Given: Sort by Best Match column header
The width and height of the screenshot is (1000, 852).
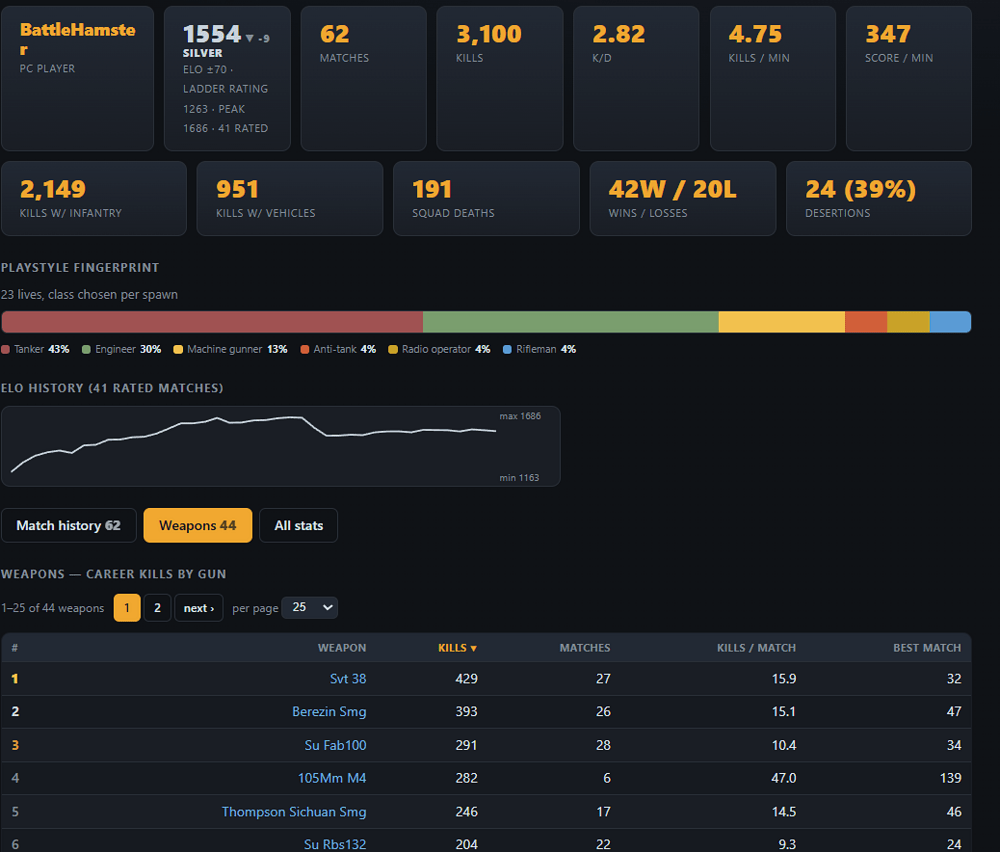Looking at the screenshot, I should [x=927, y=648].
